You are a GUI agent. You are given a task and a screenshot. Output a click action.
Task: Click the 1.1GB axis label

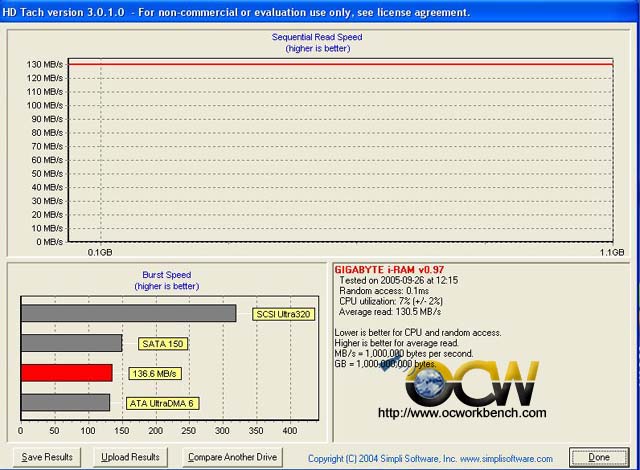[x=612, y=253]
